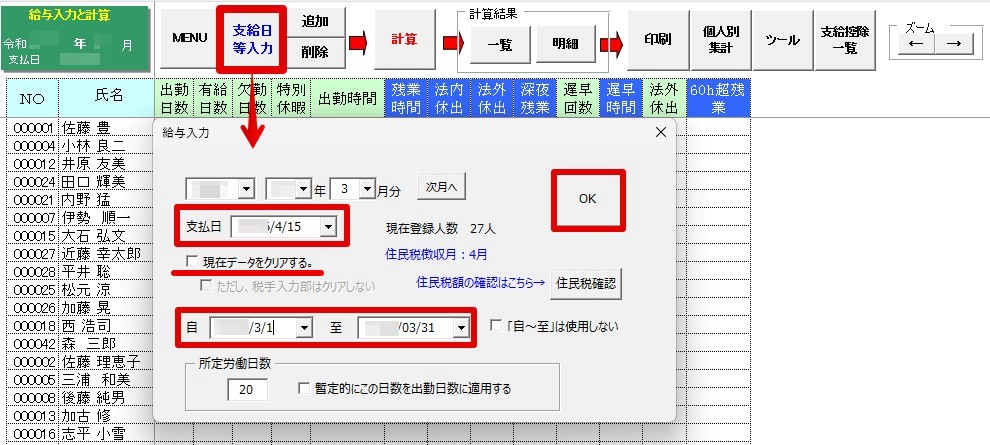Click the 自 start date text field
Viewport: 990px width, 445px height.
click(254, 328)
